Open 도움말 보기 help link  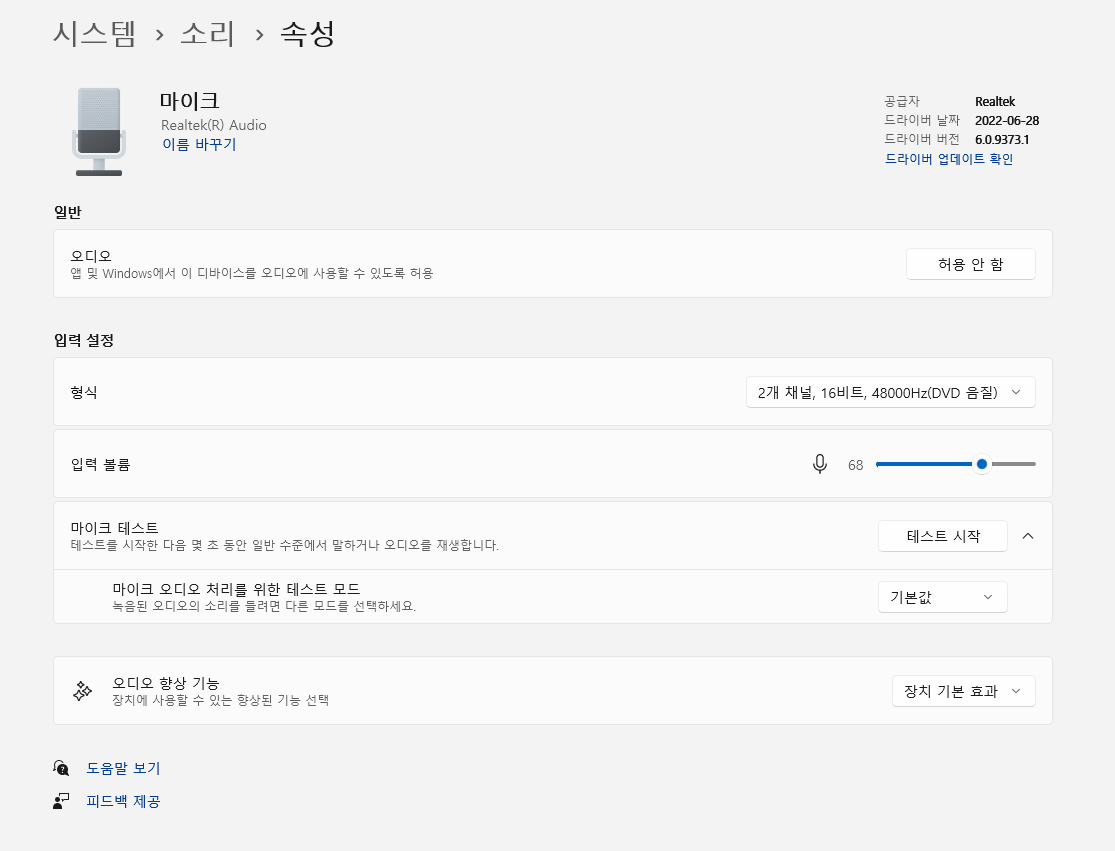click(x=124, y=769)
